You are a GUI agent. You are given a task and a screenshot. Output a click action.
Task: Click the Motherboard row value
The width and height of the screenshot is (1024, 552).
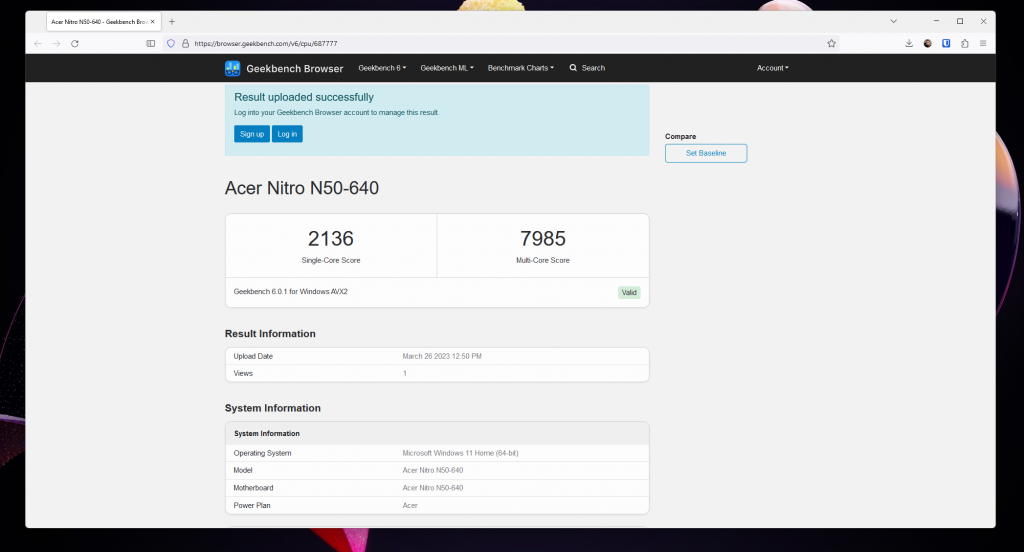tap(433, 487)
